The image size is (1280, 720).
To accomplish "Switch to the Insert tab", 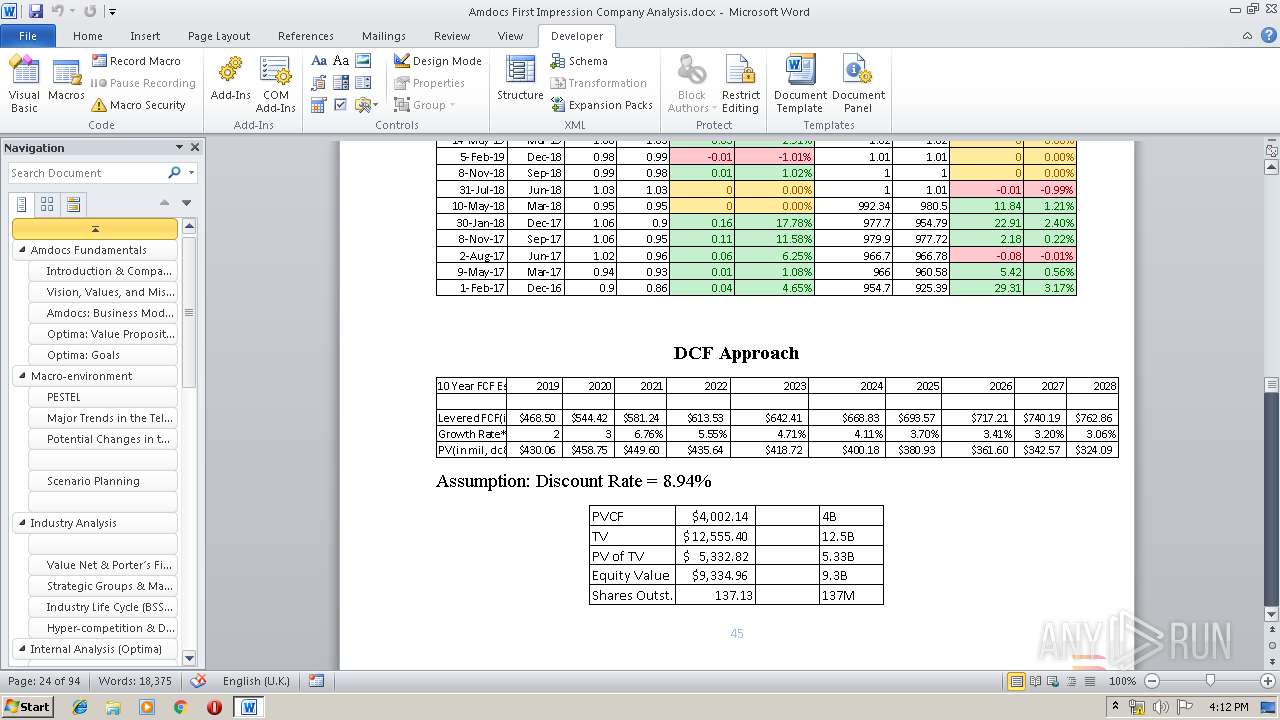I will coord(145,36).
